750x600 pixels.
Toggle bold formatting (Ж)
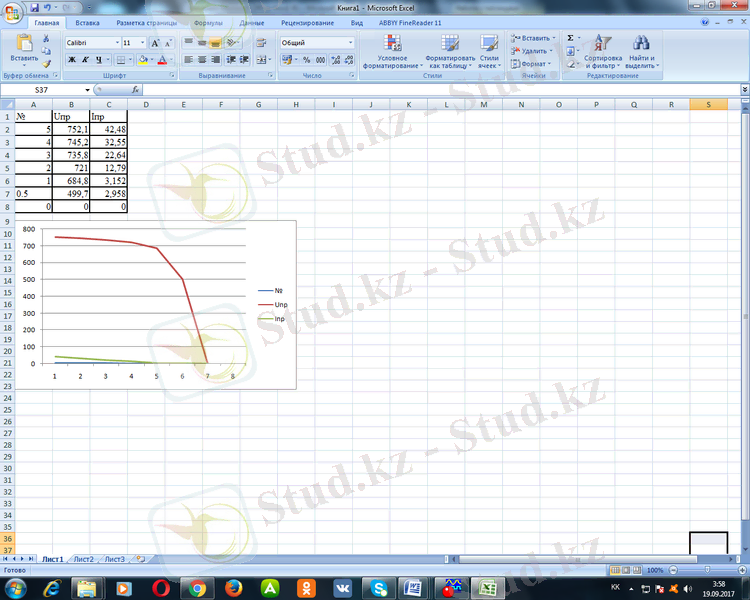(x=72, y=60)
